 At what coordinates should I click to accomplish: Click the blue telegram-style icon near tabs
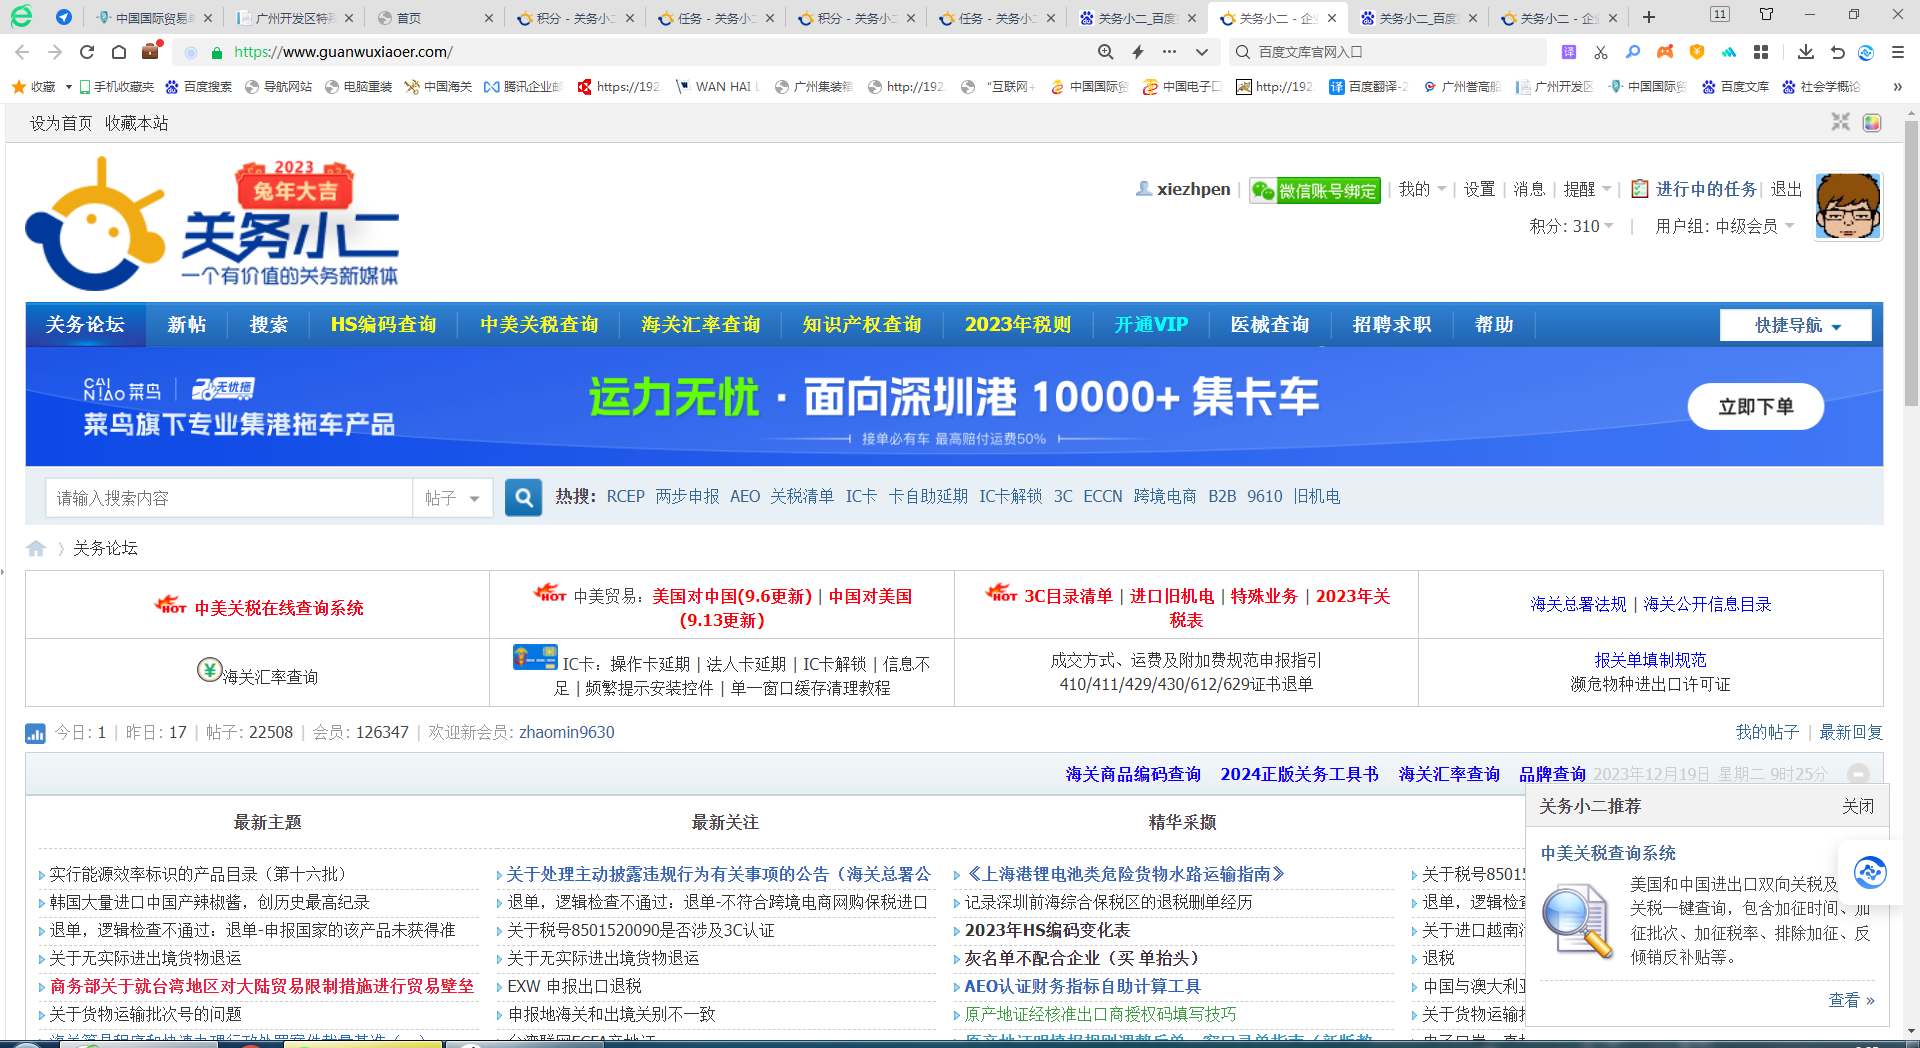pyautogui.click(x=64, y=17)
